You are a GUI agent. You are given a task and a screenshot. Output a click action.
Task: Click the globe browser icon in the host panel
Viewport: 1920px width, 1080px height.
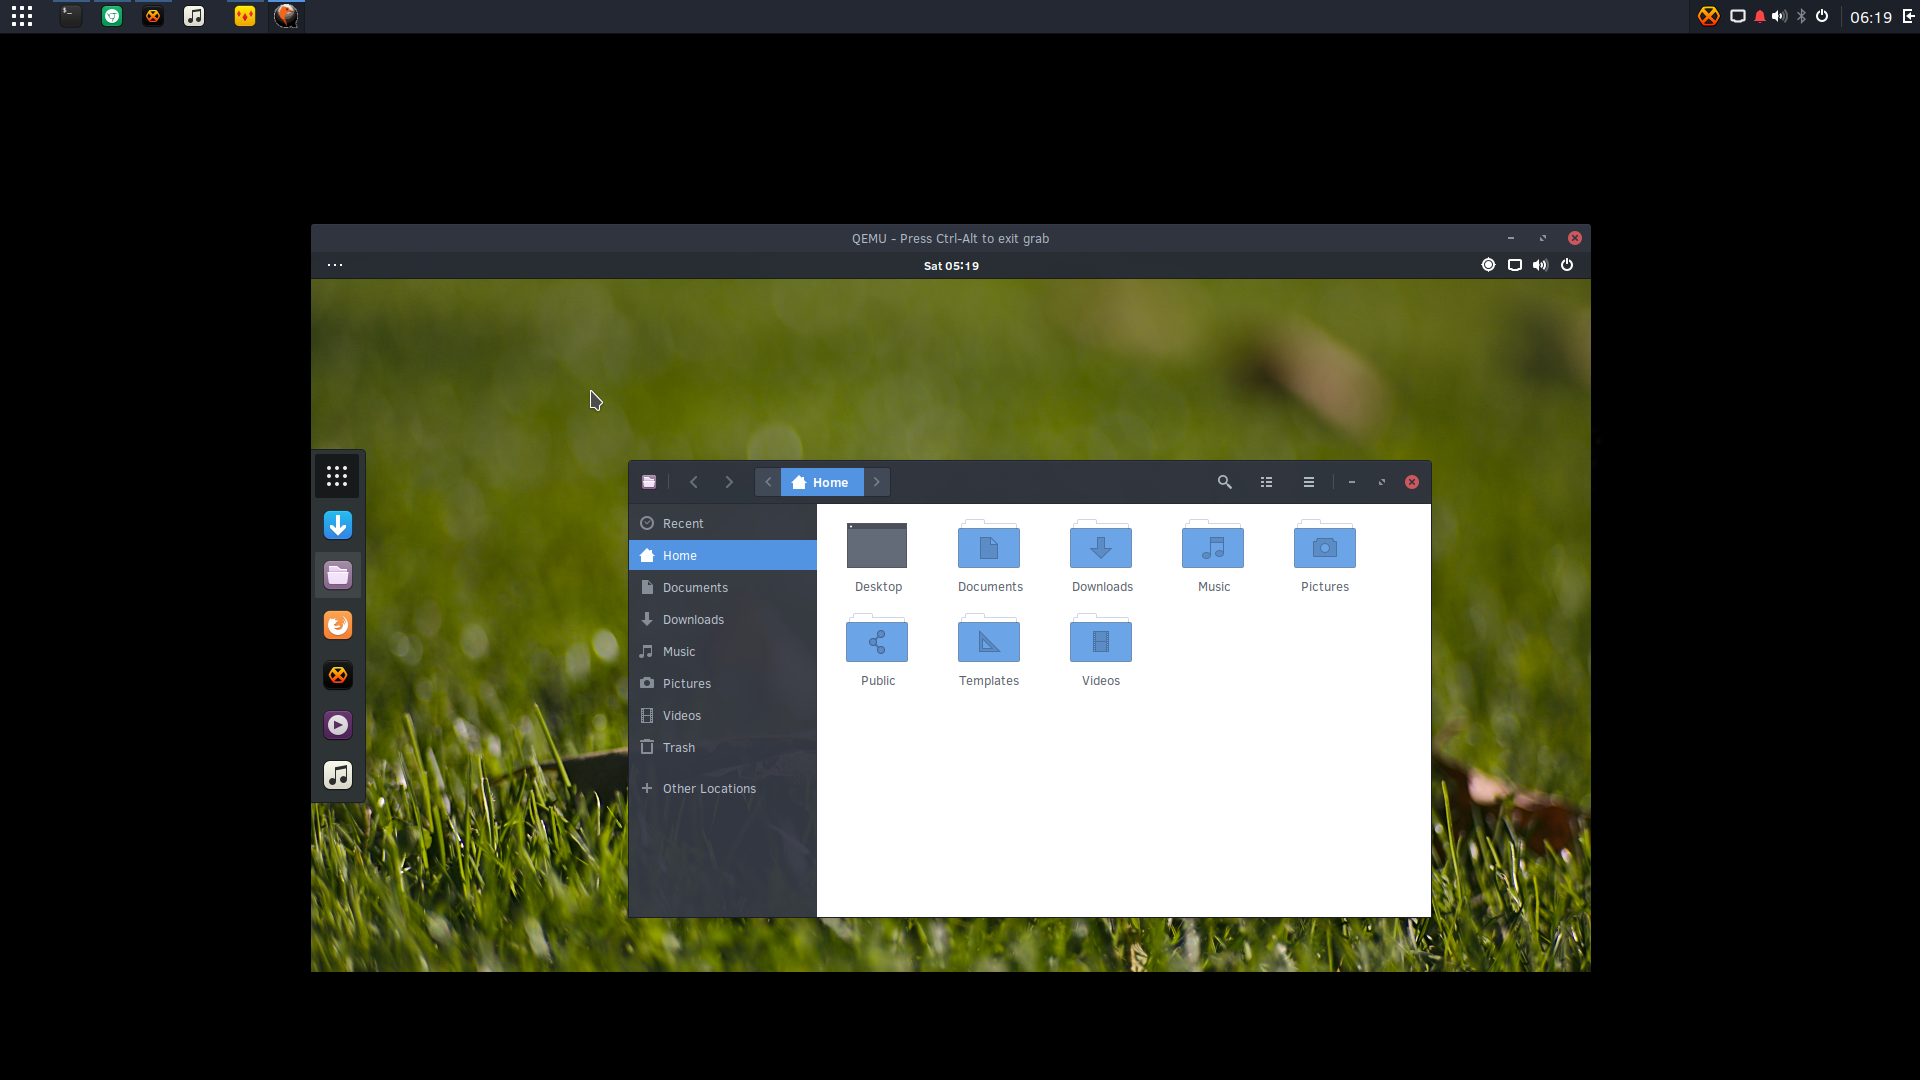(286, 16)
